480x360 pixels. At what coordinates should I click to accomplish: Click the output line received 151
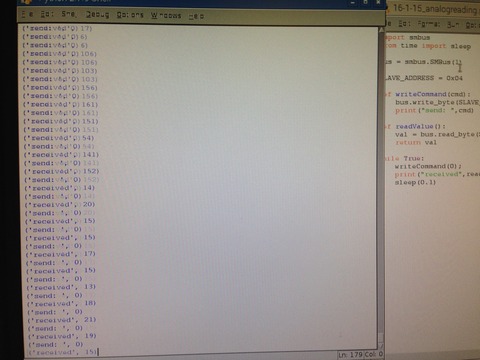click(x=61, y=121)
